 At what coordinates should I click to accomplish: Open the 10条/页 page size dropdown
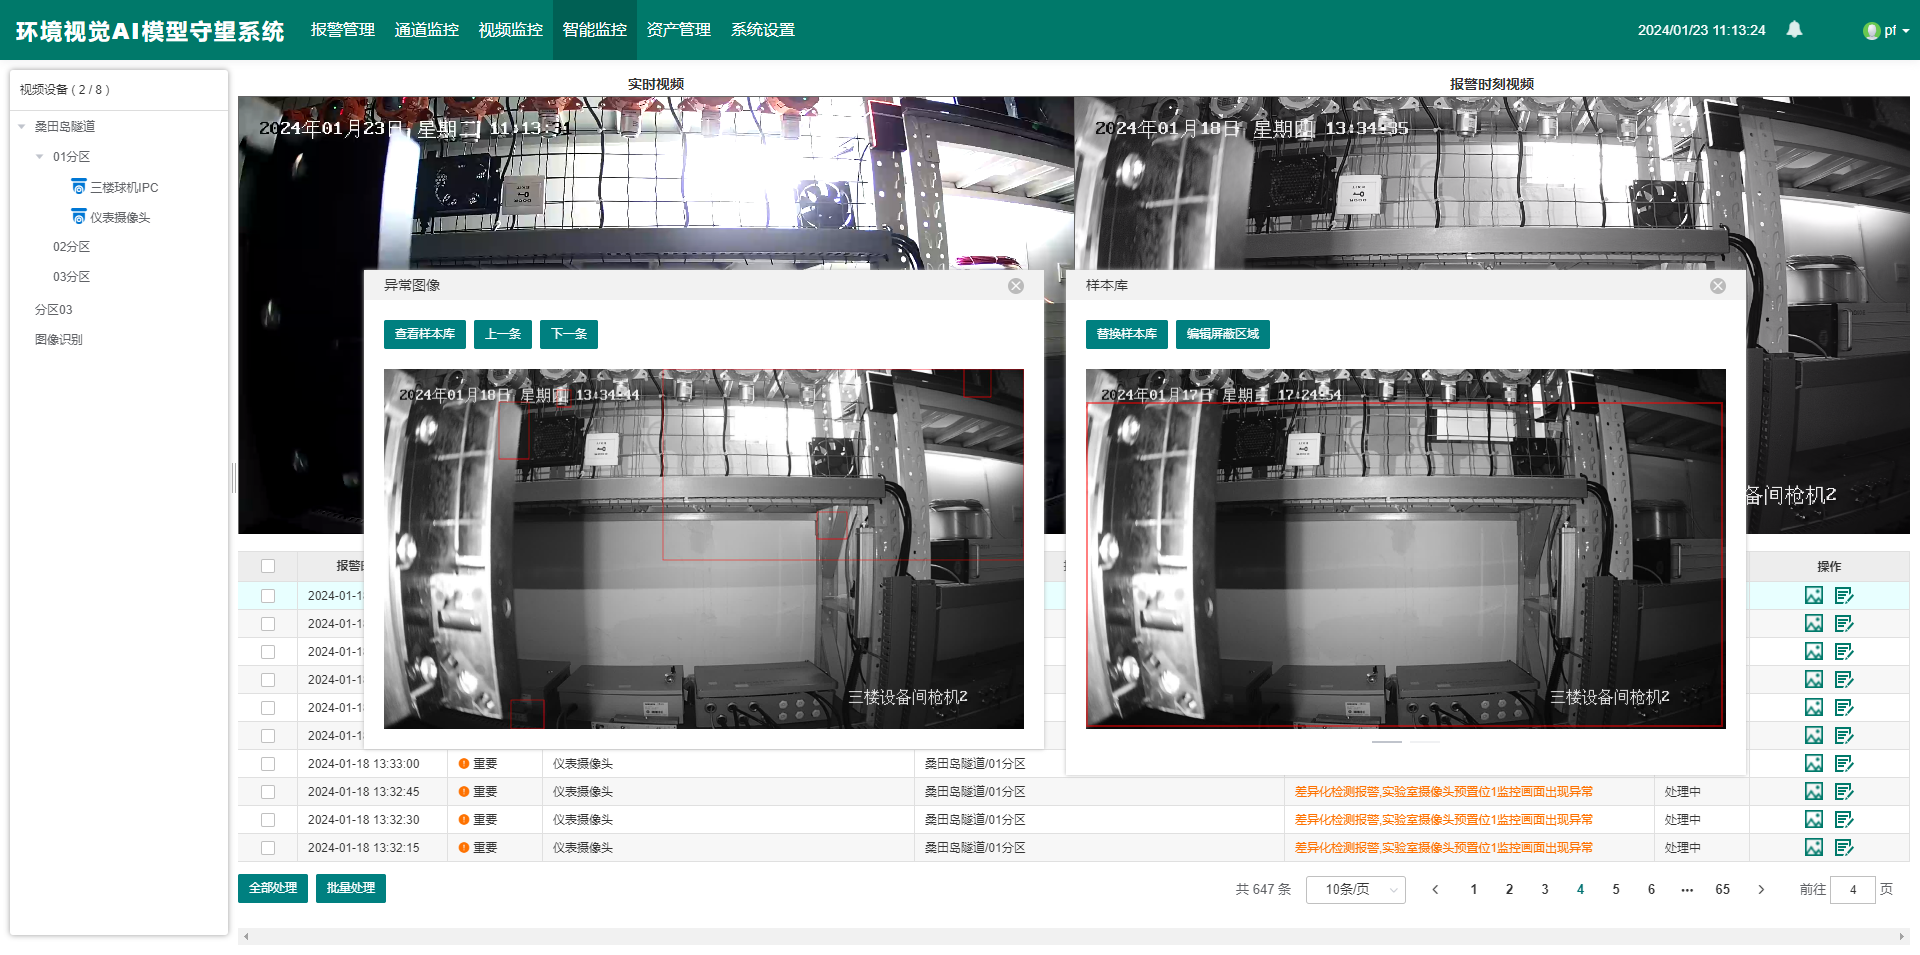click(x=1355, y=889)
